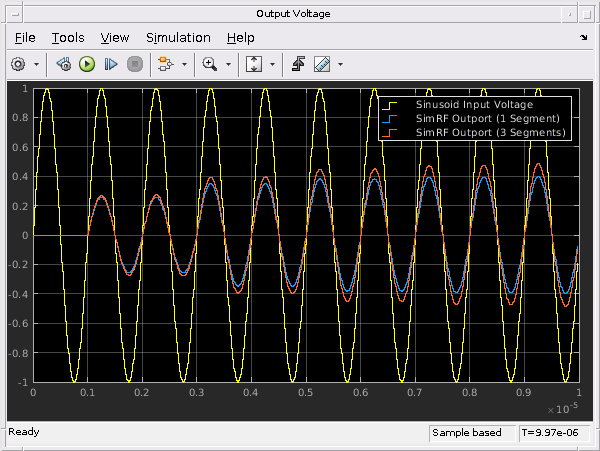Open the scope Configuration Properties gear
Screen dimensions: 600x451
pos(18,63)
